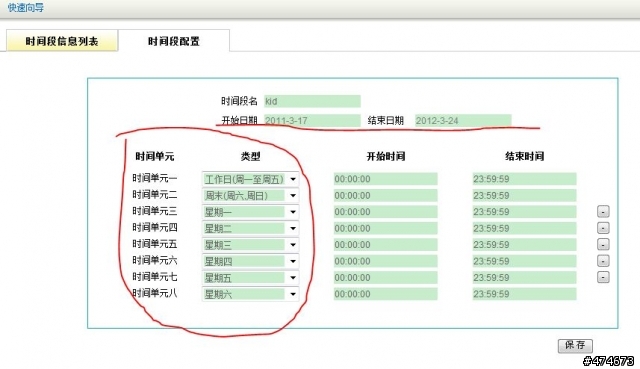Click the 保存 button
640x369 pixels.
(x=575, y=345)
